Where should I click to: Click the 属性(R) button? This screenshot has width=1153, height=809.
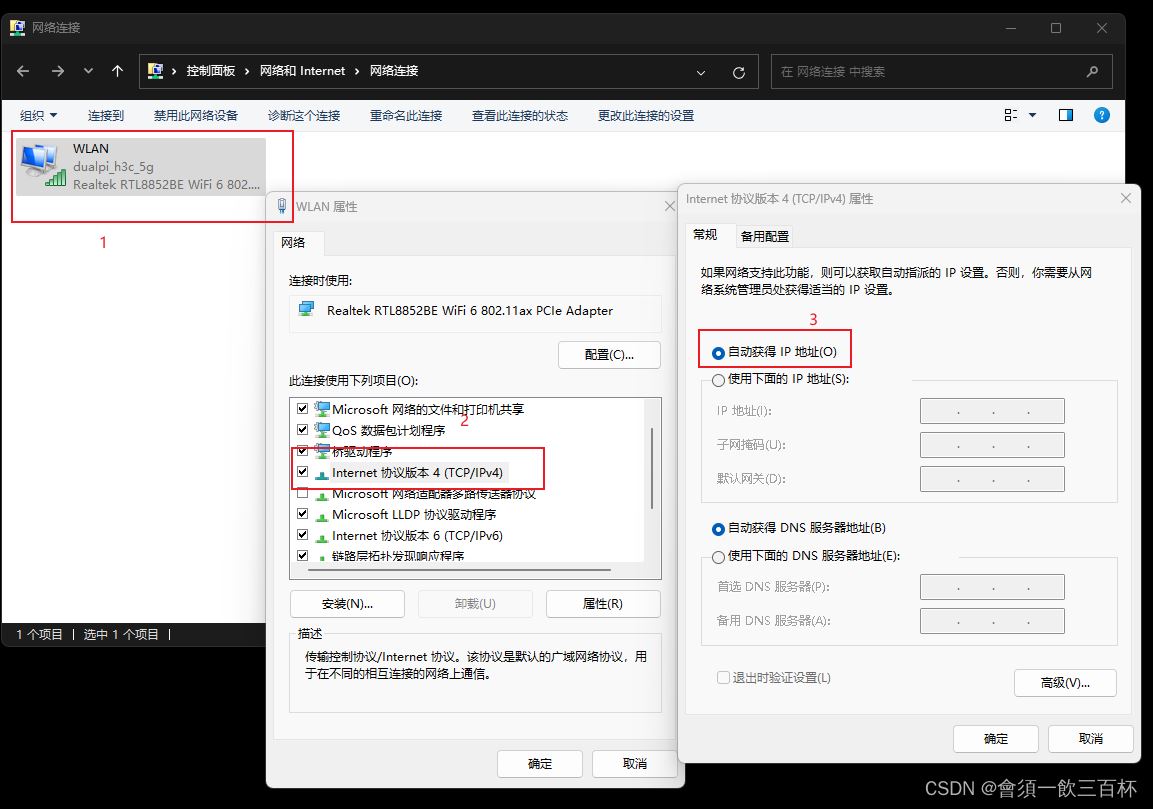[x=603, y=604]
